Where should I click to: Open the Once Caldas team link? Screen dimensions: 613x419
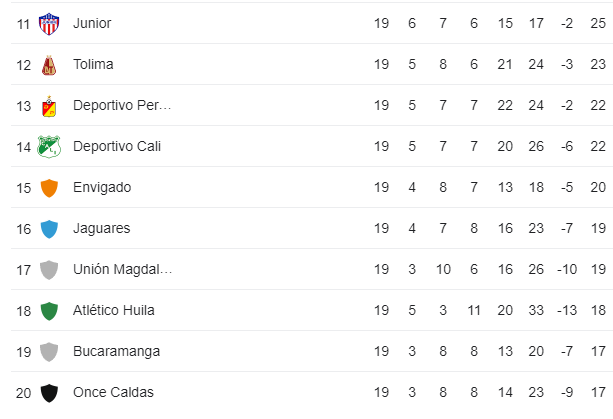pyautogui.click(x=113, y=392)
